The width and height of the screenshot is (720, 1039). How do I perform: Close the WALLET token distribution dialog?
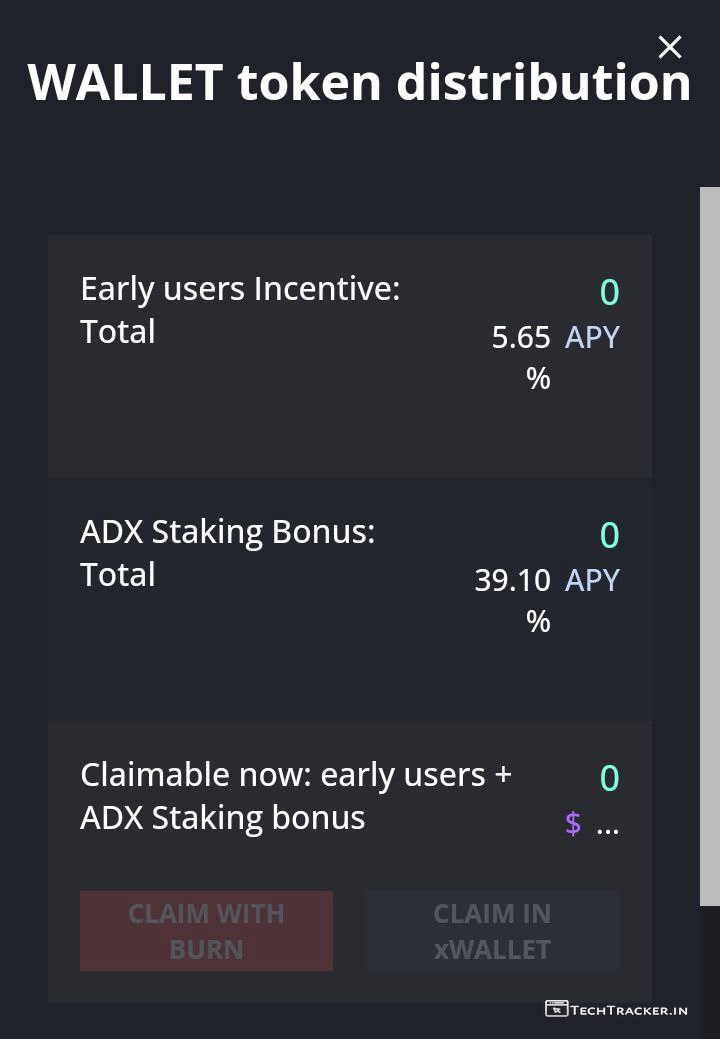click(x=669, y=47)
